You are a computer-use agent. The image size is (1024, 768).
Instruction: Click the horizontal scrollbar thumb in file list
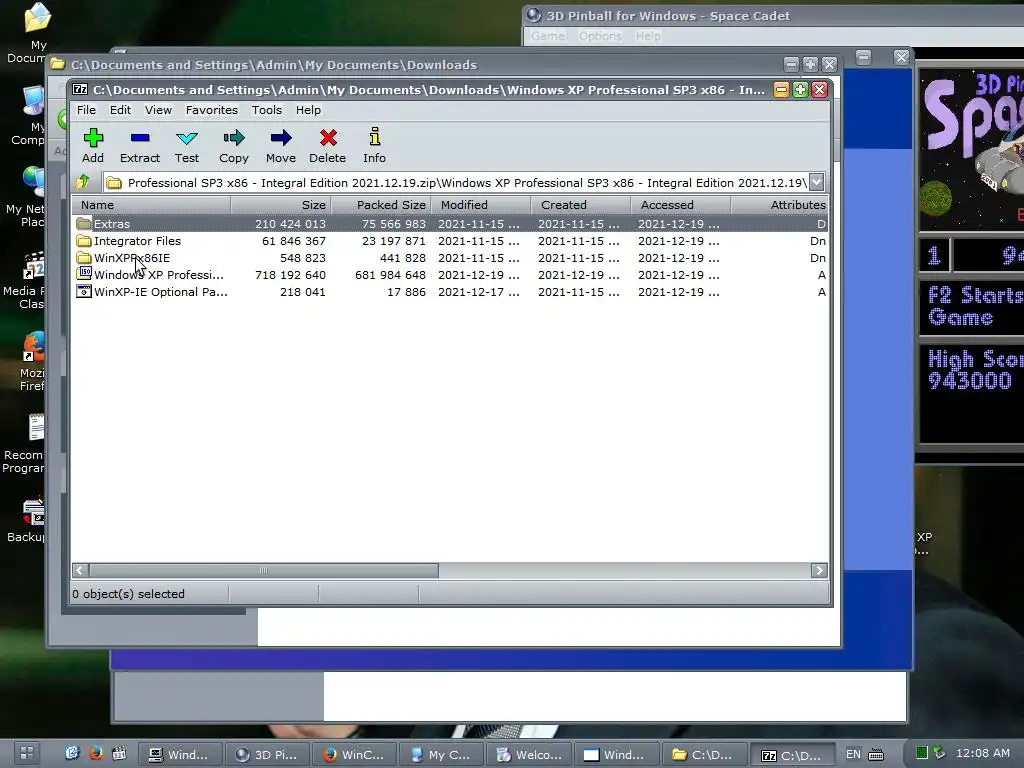(264, 570)
